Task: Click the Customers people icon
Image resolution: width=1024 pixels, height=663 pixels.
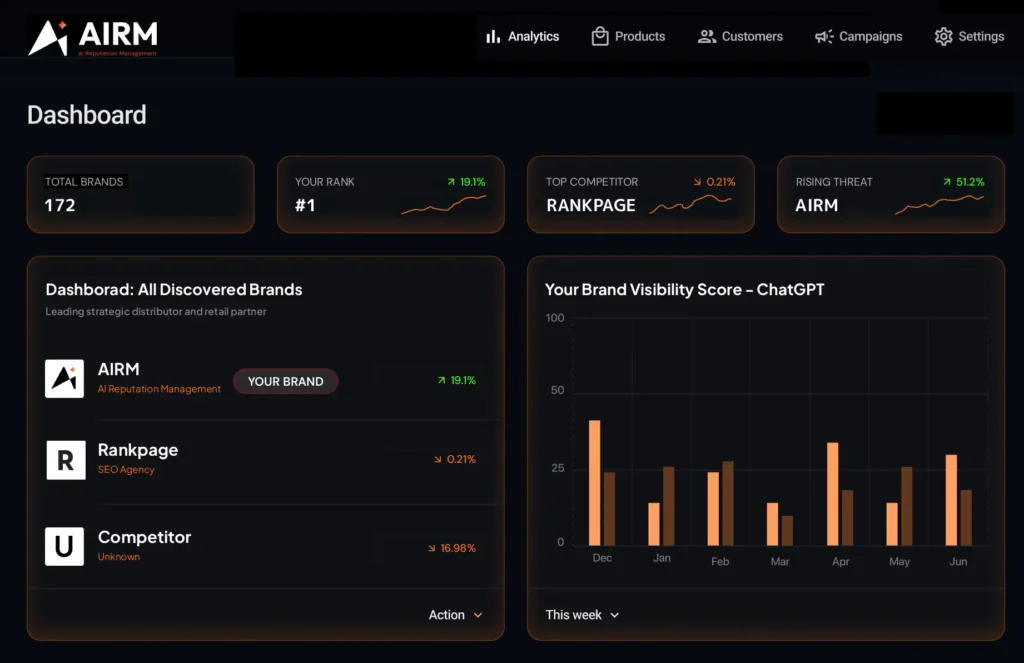Action: click(x=706, y=36)
